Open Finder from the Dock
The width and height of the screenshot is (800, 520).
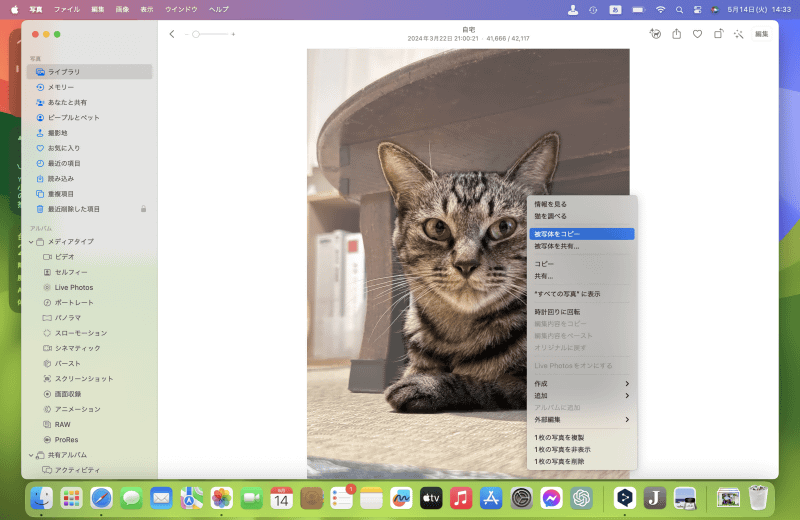(41, 498)
